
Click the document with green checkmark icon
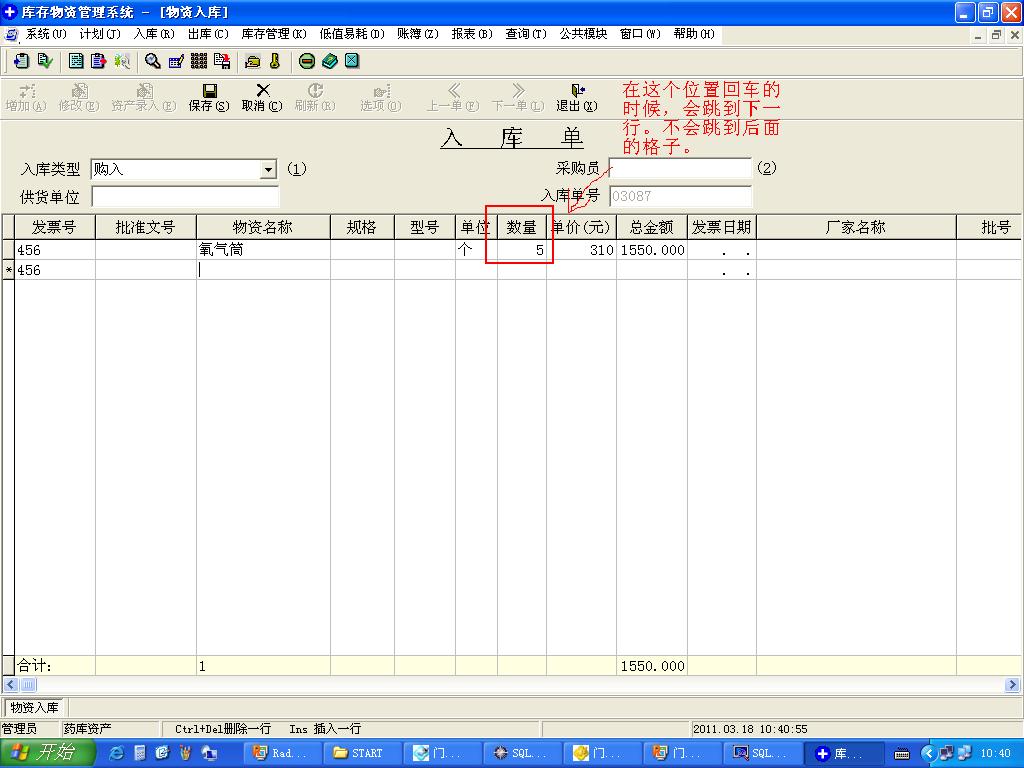pos(44,61)
